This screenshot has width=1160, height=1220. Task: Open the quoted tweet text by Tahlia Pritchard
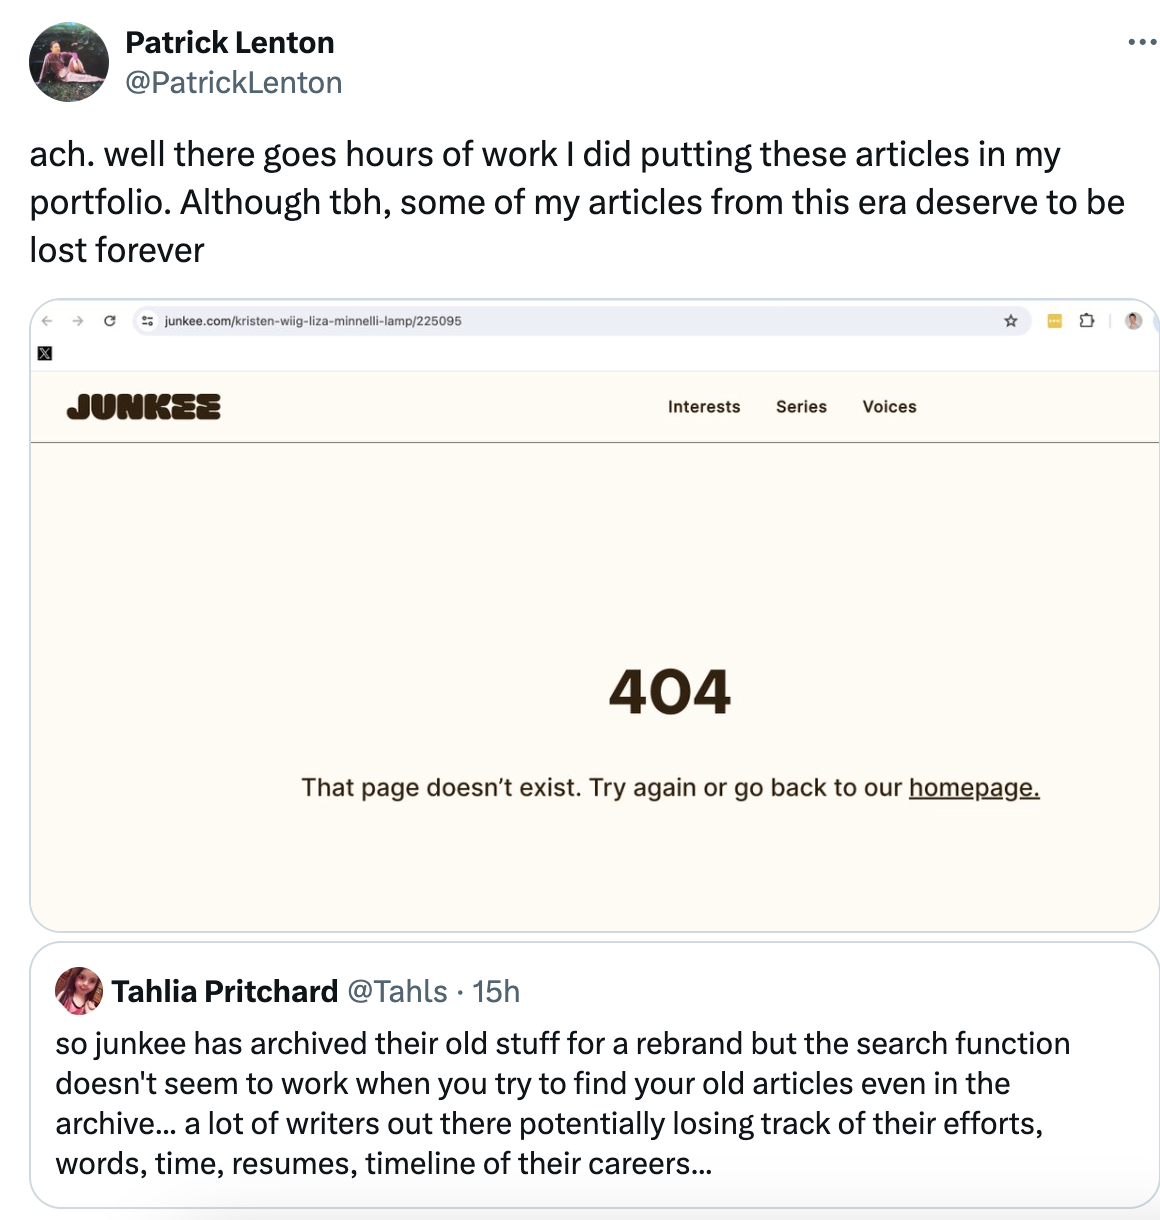click(562, 1103)
